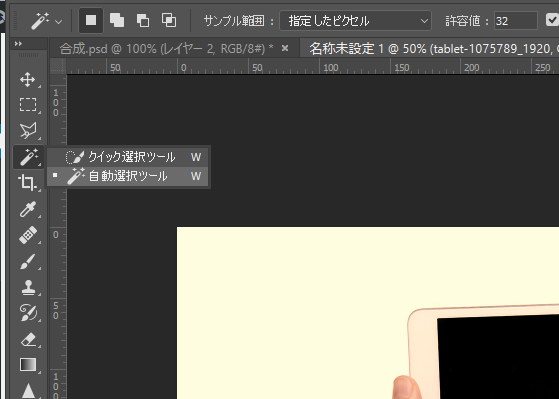Select the Rectangular Marquee tool
This screenshot has height=399, width=559.
tap(27, 105)
